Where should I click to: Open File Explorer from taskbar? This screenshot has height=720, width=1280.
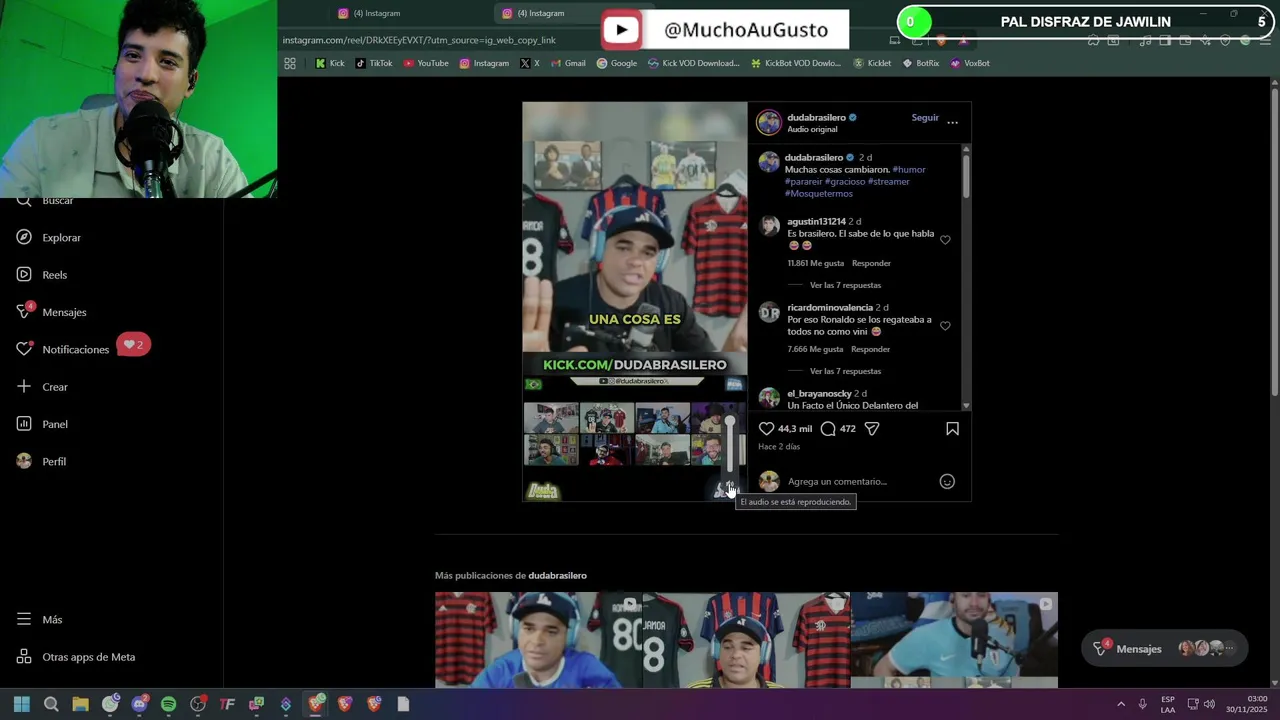point(80,705)
